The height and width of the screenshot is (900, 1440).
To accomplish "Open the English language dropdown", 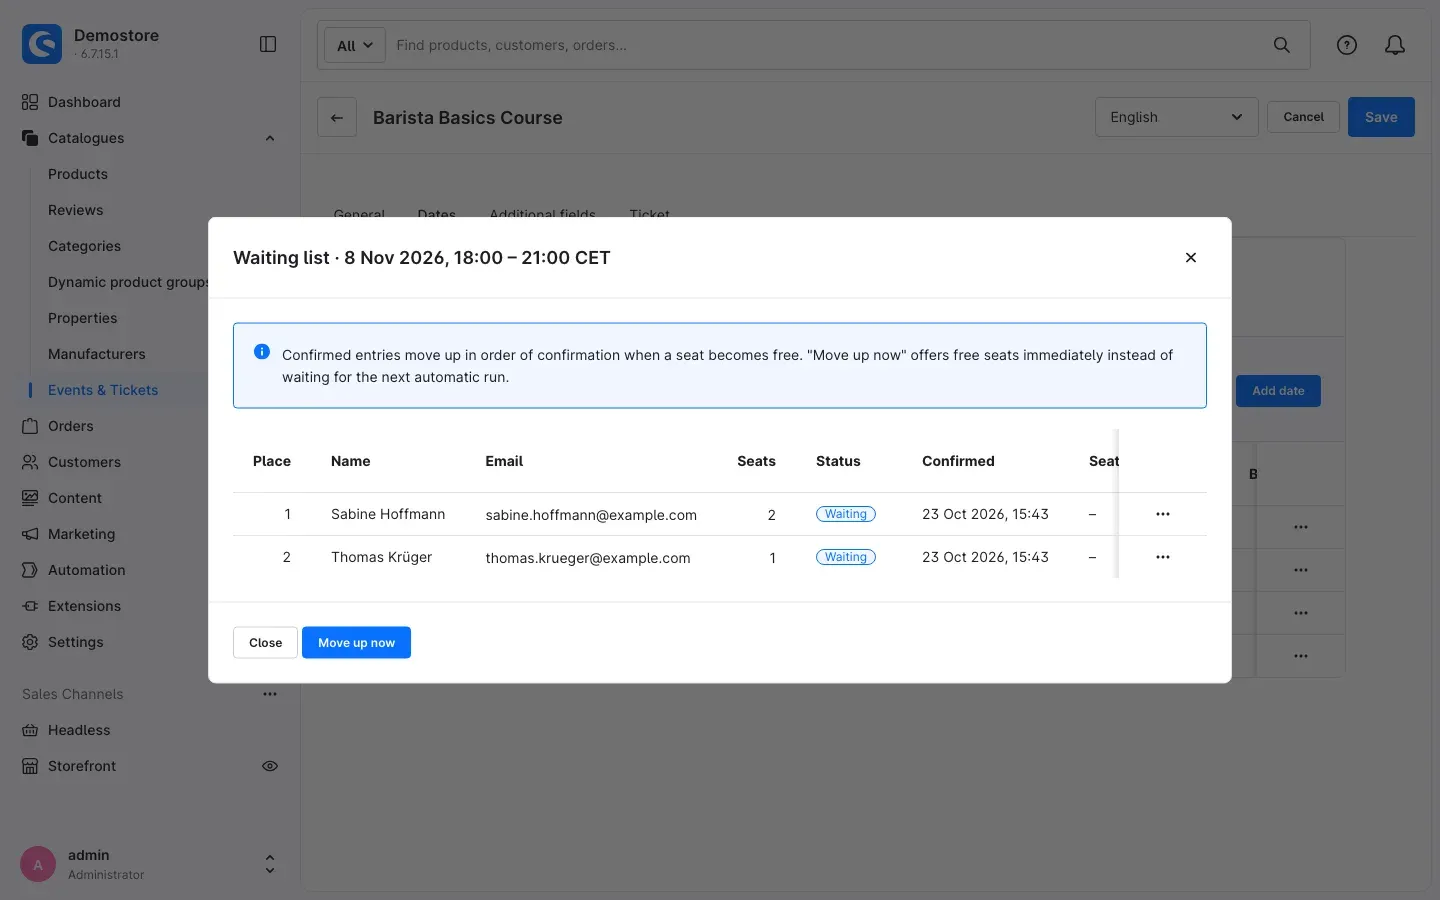I will [x=1176, y=117].
